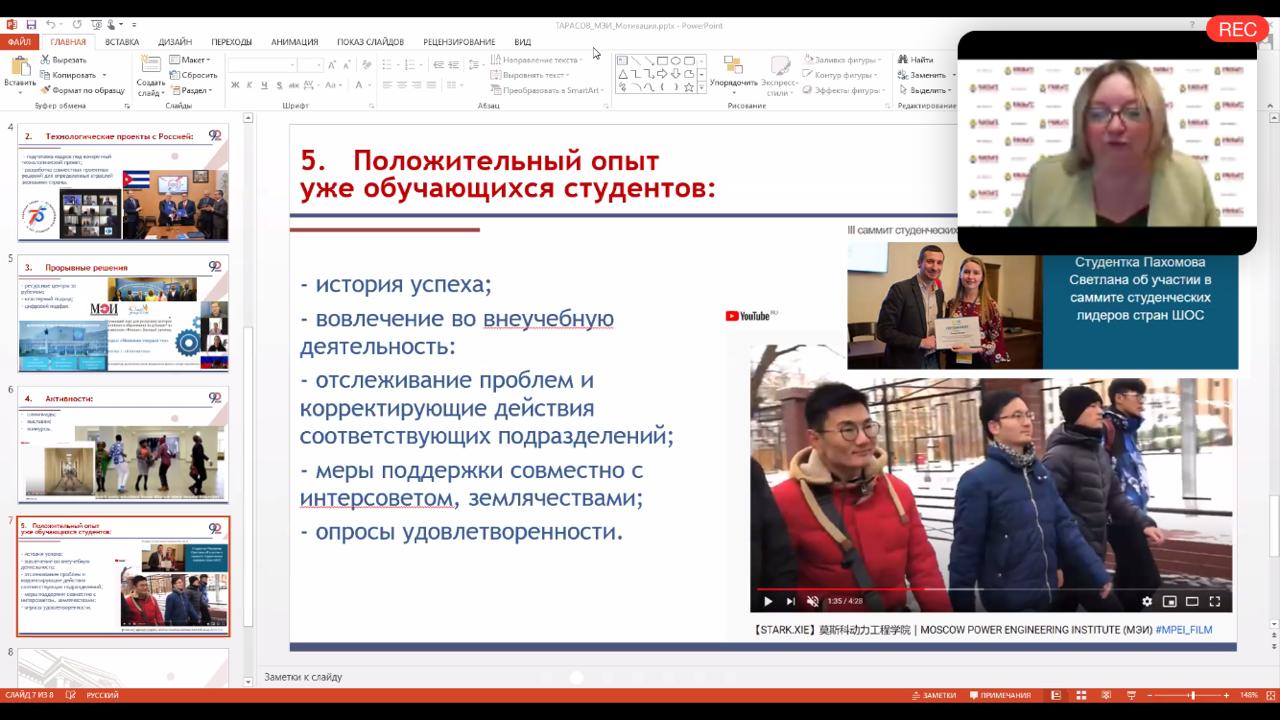Image resolution: width=1280 pixels, height=720 pixels.
Task: Click the Save icon in quick access toolbar
Action: point(31,25)
